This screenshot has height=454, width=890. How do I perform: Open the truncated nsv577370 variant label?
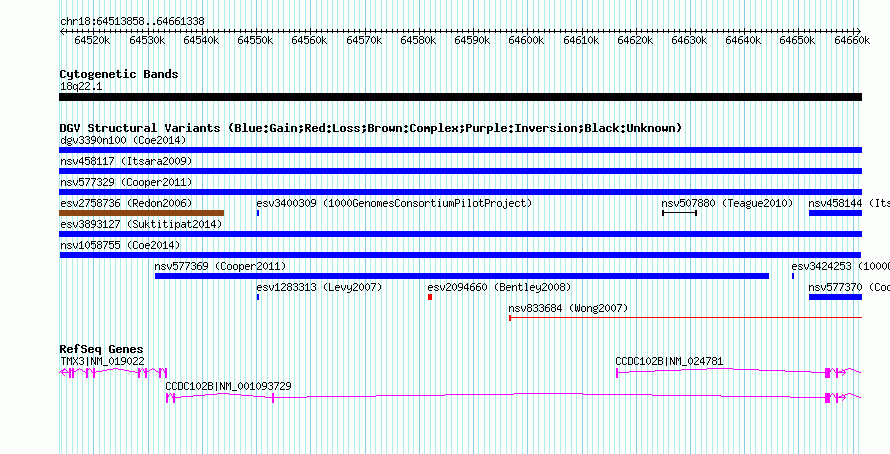tap(849, 287)
